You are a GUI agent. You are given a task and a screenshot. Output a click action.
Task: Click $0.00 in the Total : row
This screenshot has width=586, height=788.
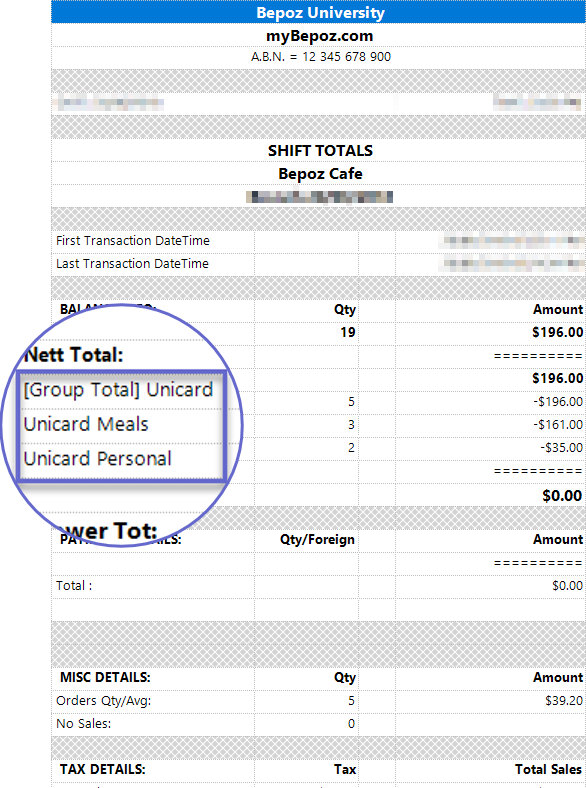567,586
